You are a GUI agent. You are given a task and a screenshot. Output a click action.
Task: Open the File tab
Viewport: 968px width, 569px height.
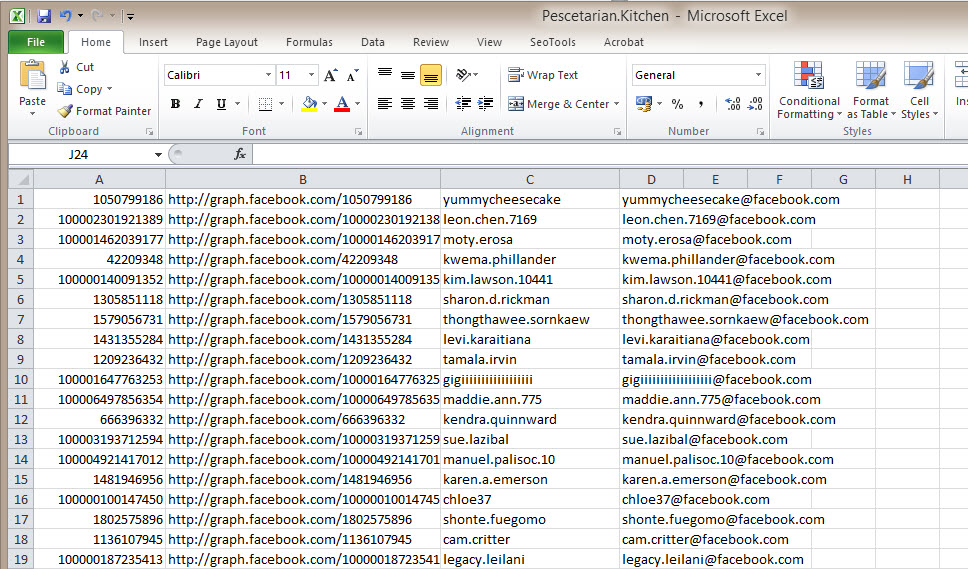tap(36, 42)
